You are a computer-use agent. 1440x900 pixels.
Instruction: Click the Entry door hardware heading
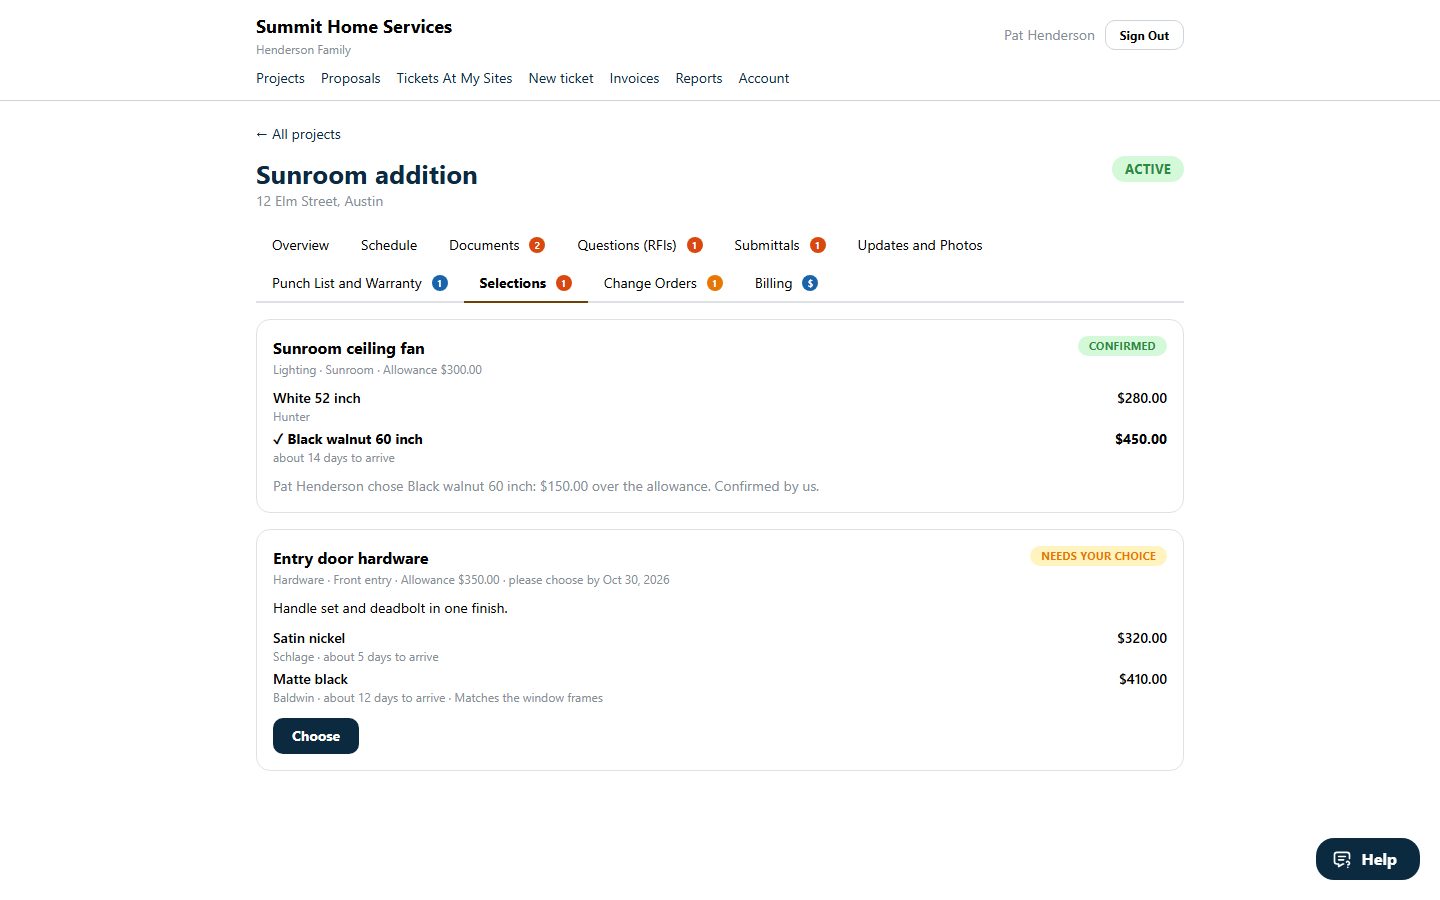(351, 558)
